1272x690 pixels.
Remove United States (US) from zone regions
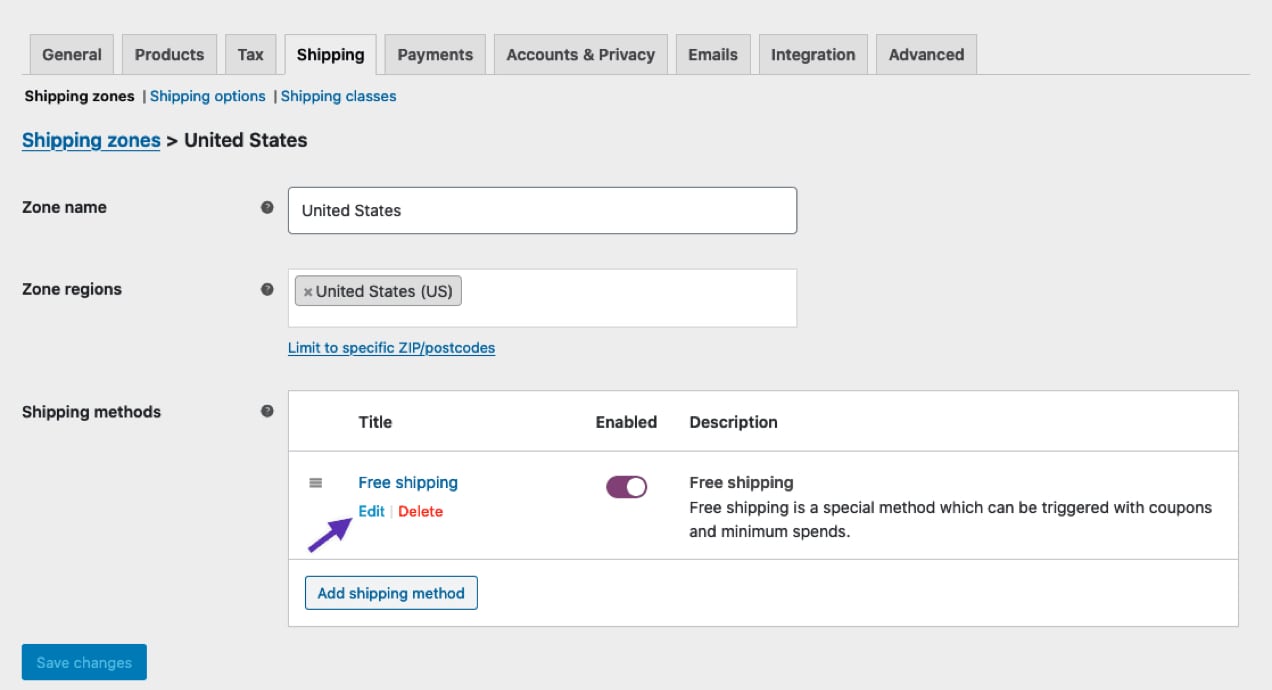(x=308, y=291)
